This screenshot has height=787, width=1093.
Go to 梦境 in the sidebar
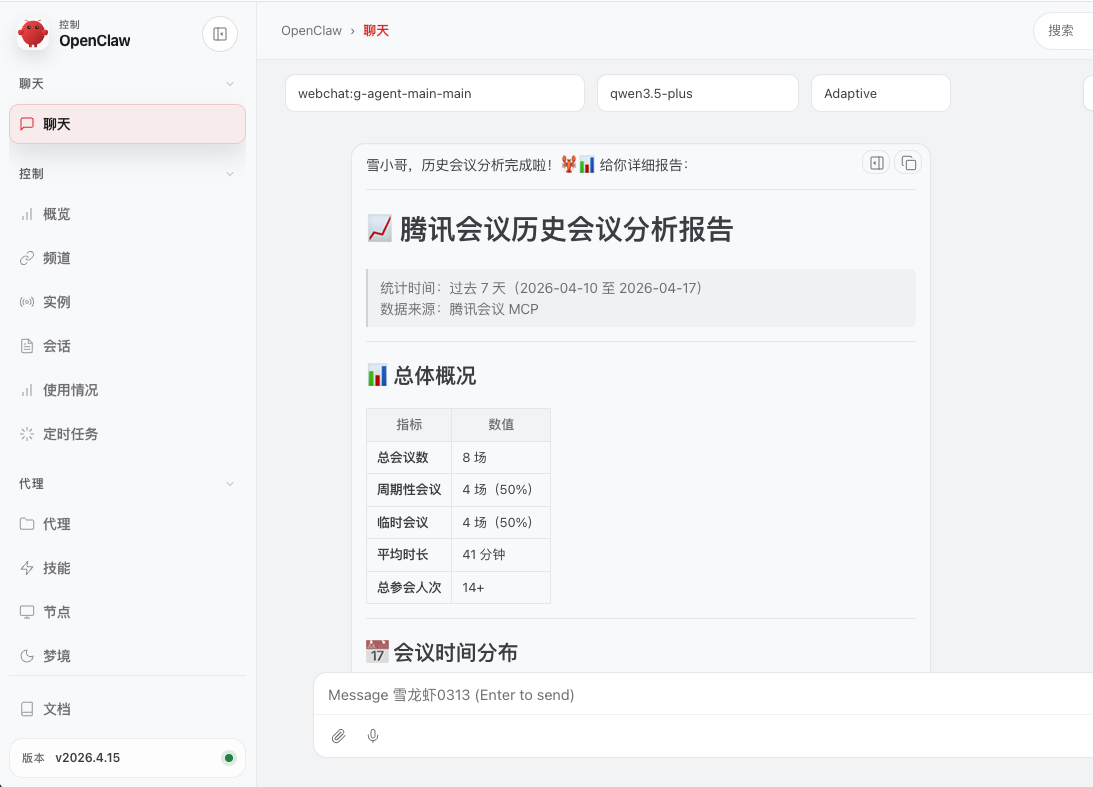pyautogui.click(x=56, y=656)
